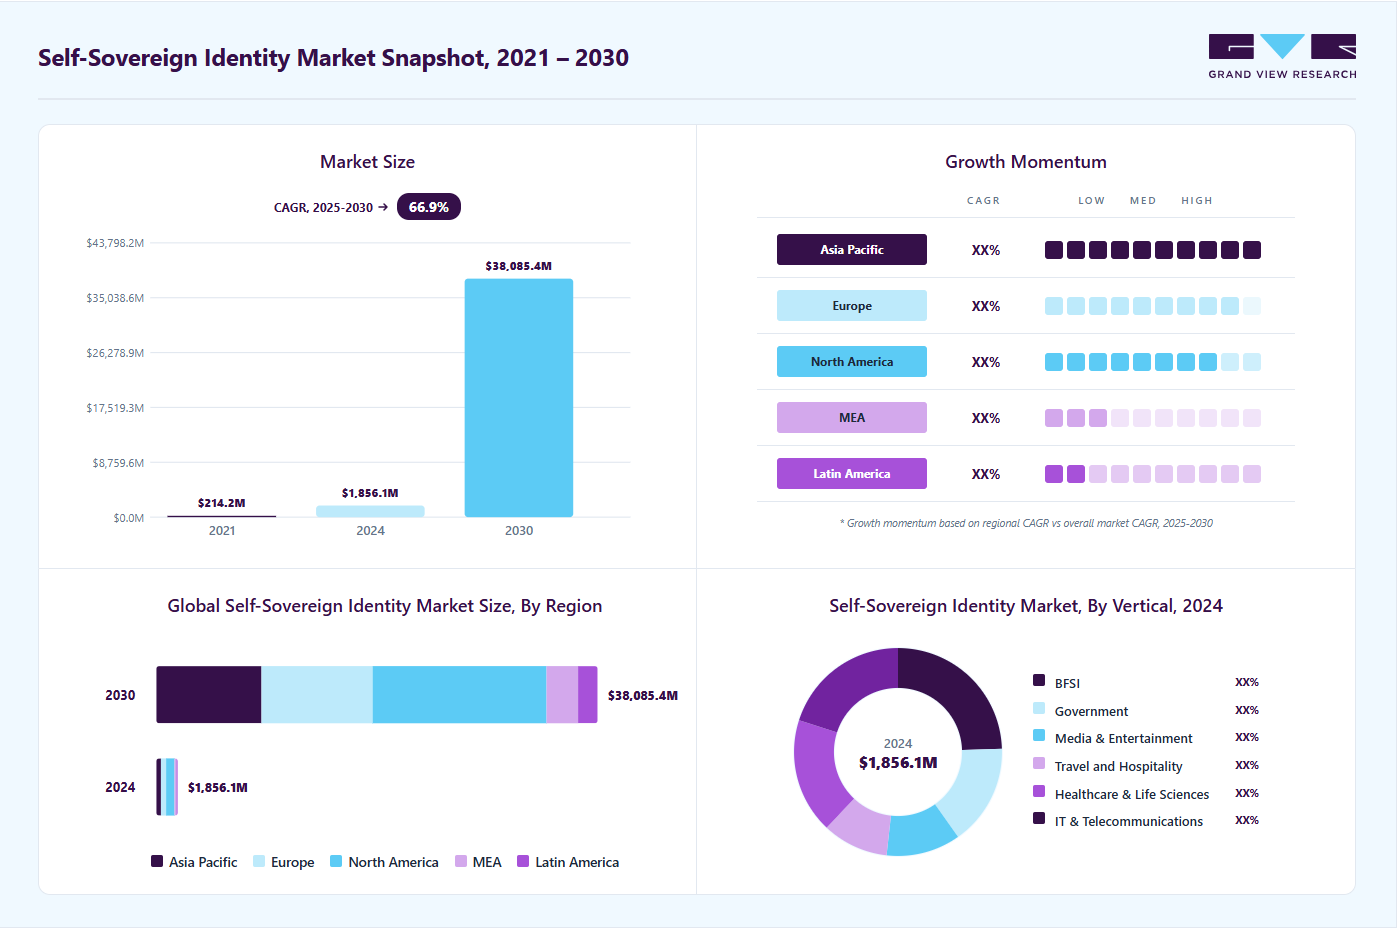Click the HIGH column header in Growth Momentum
1397x935 pixels.
pos(1197,201)
